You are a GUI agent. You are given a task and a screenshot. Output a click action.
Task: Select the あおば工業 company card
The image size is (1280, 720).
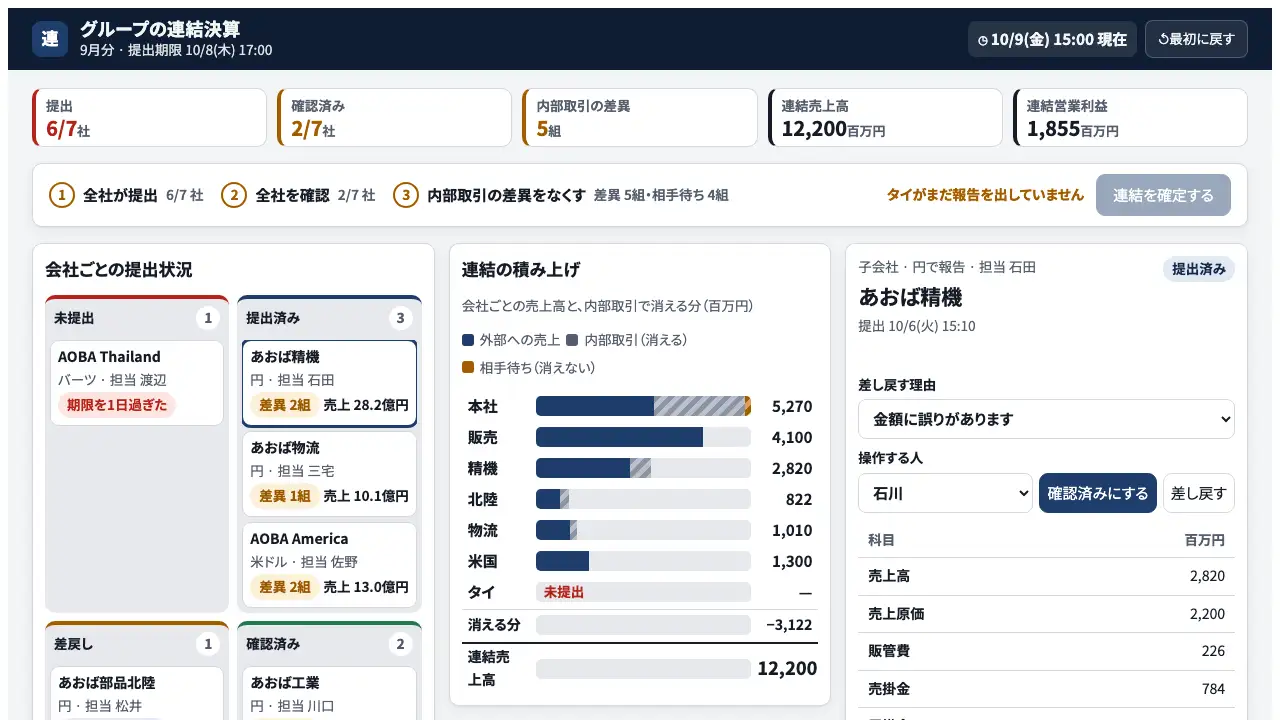pyautogui.click(x=329, y=692)
